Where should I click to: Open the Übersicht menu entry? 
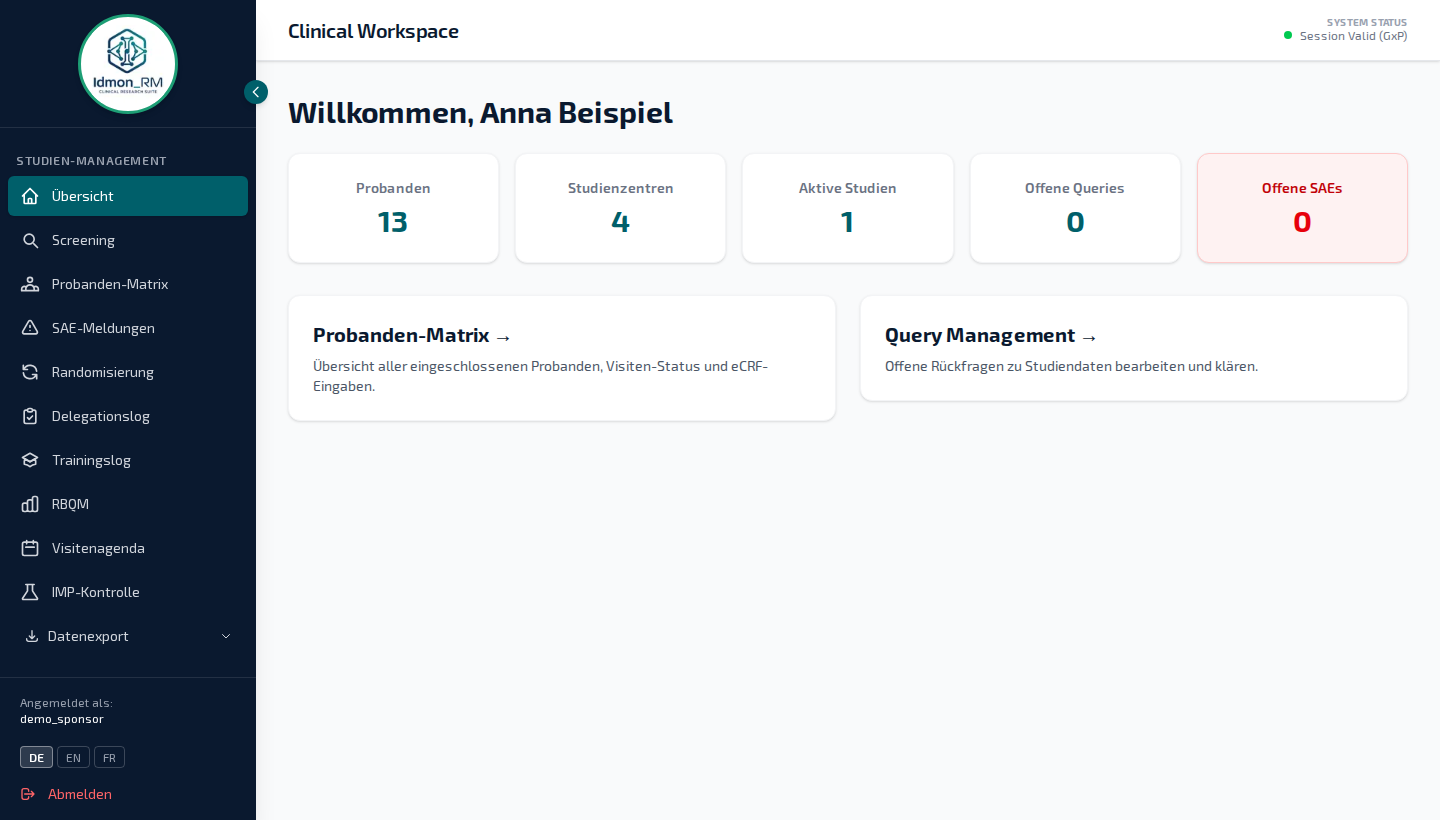128,196
